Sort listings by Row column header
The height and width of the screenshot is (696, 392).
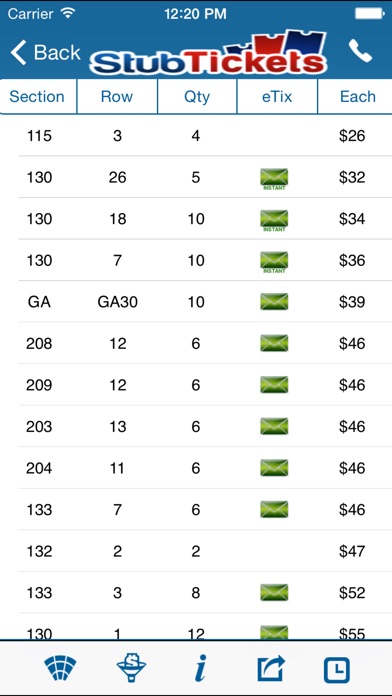click(117, 96)
